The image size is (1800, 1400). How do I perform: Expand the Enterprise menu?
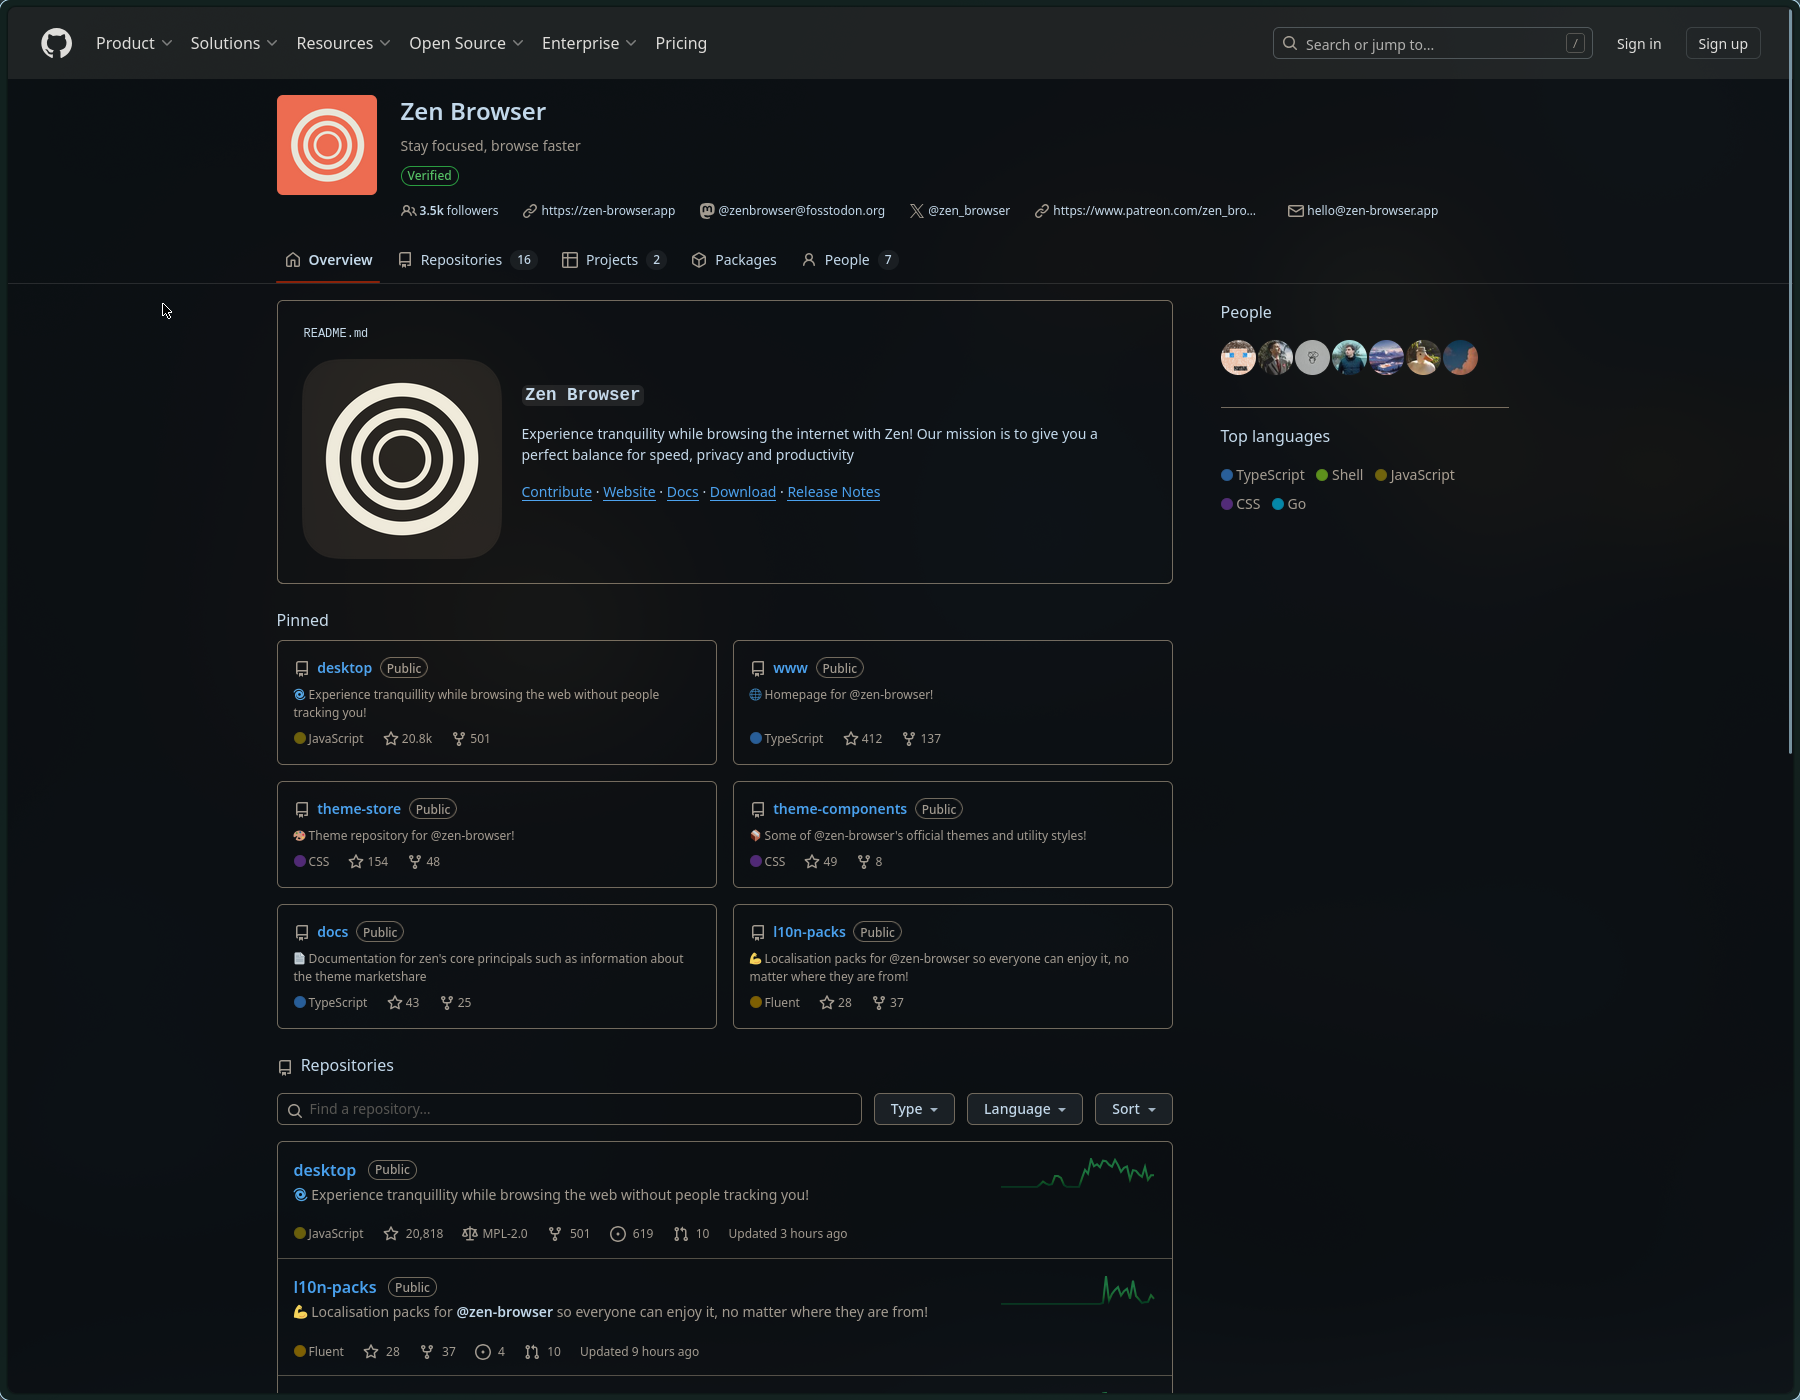pyautogui.click(x=589, y=43)
